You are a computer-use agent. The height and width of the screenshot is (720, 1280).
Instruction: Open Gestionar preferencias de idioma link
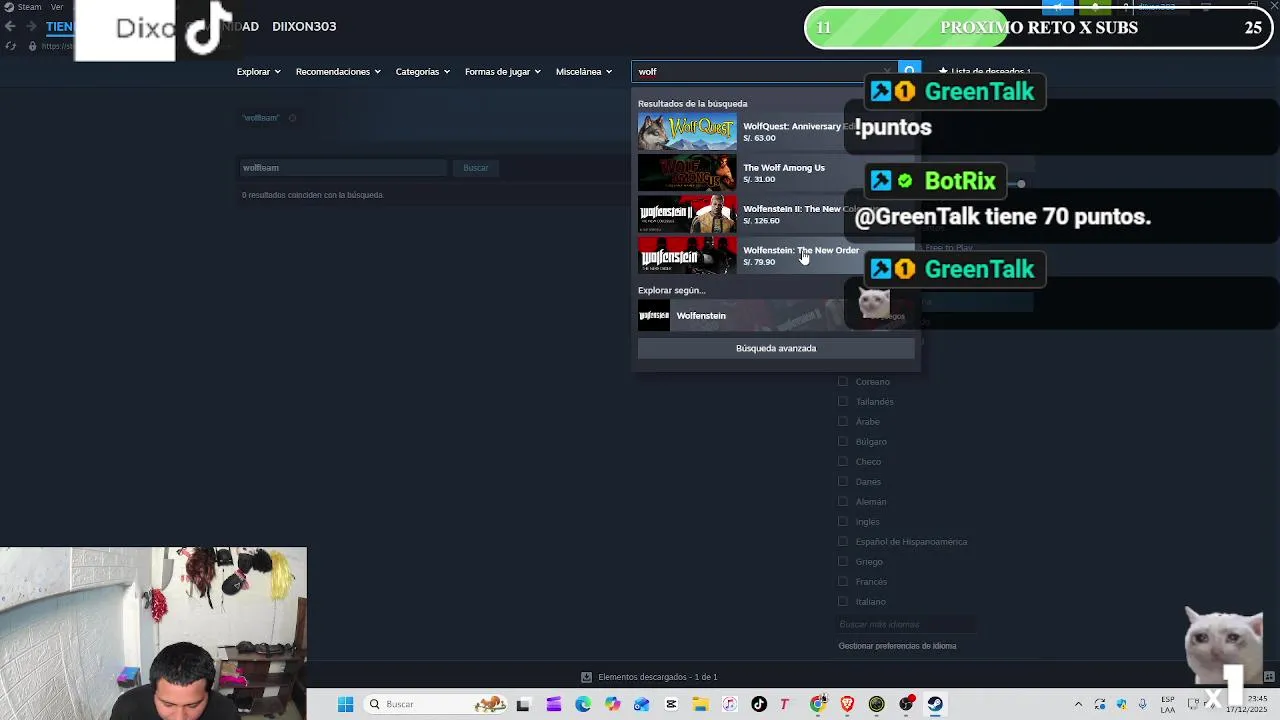click(897, 646)
